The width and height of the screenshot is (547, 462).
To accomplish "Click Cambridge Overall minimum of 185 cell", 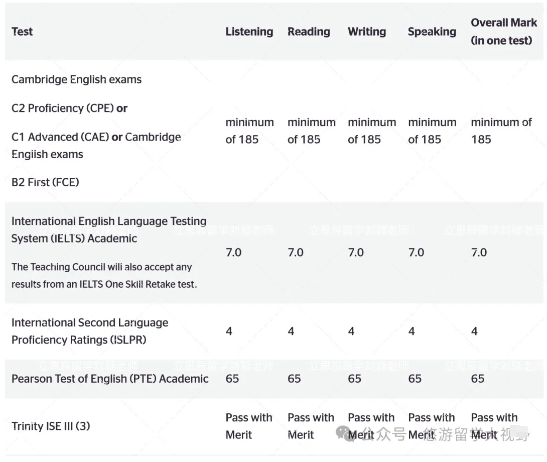I will (x=501, y=131).
